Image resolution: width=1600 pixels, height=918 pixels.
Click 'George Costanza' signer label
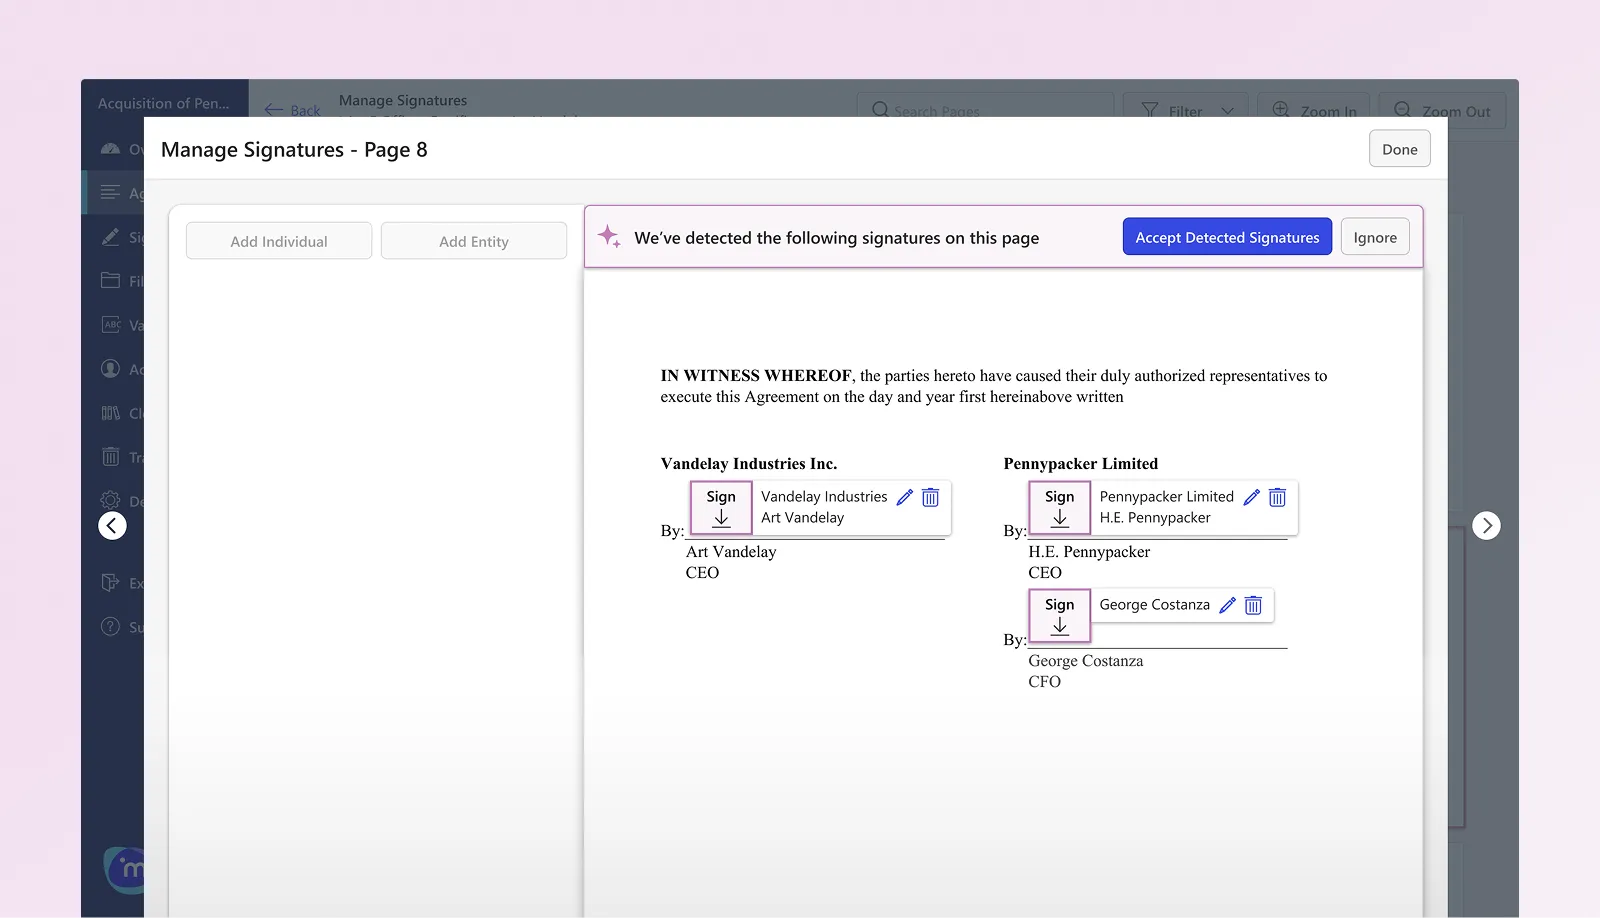click(1154, 605)
